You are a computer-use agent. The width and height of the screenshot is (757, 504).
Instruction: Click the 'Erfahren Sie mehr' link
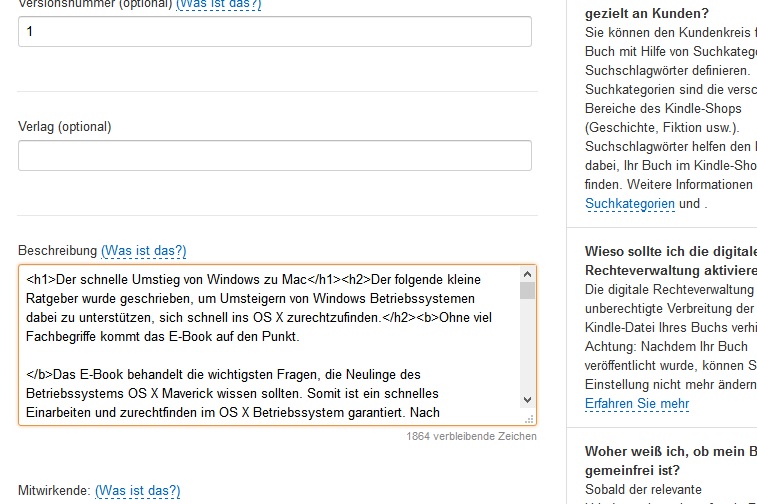pos(636,403)
